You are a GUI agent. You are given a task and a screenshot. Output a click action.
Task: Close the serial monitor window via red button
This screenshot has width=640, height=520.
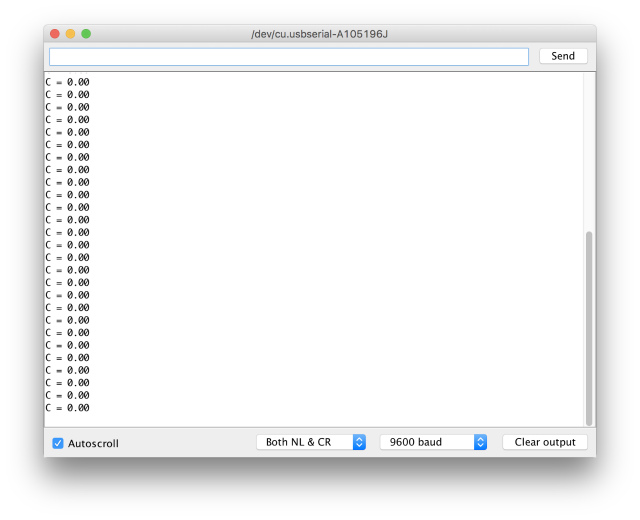click(55, 34)
